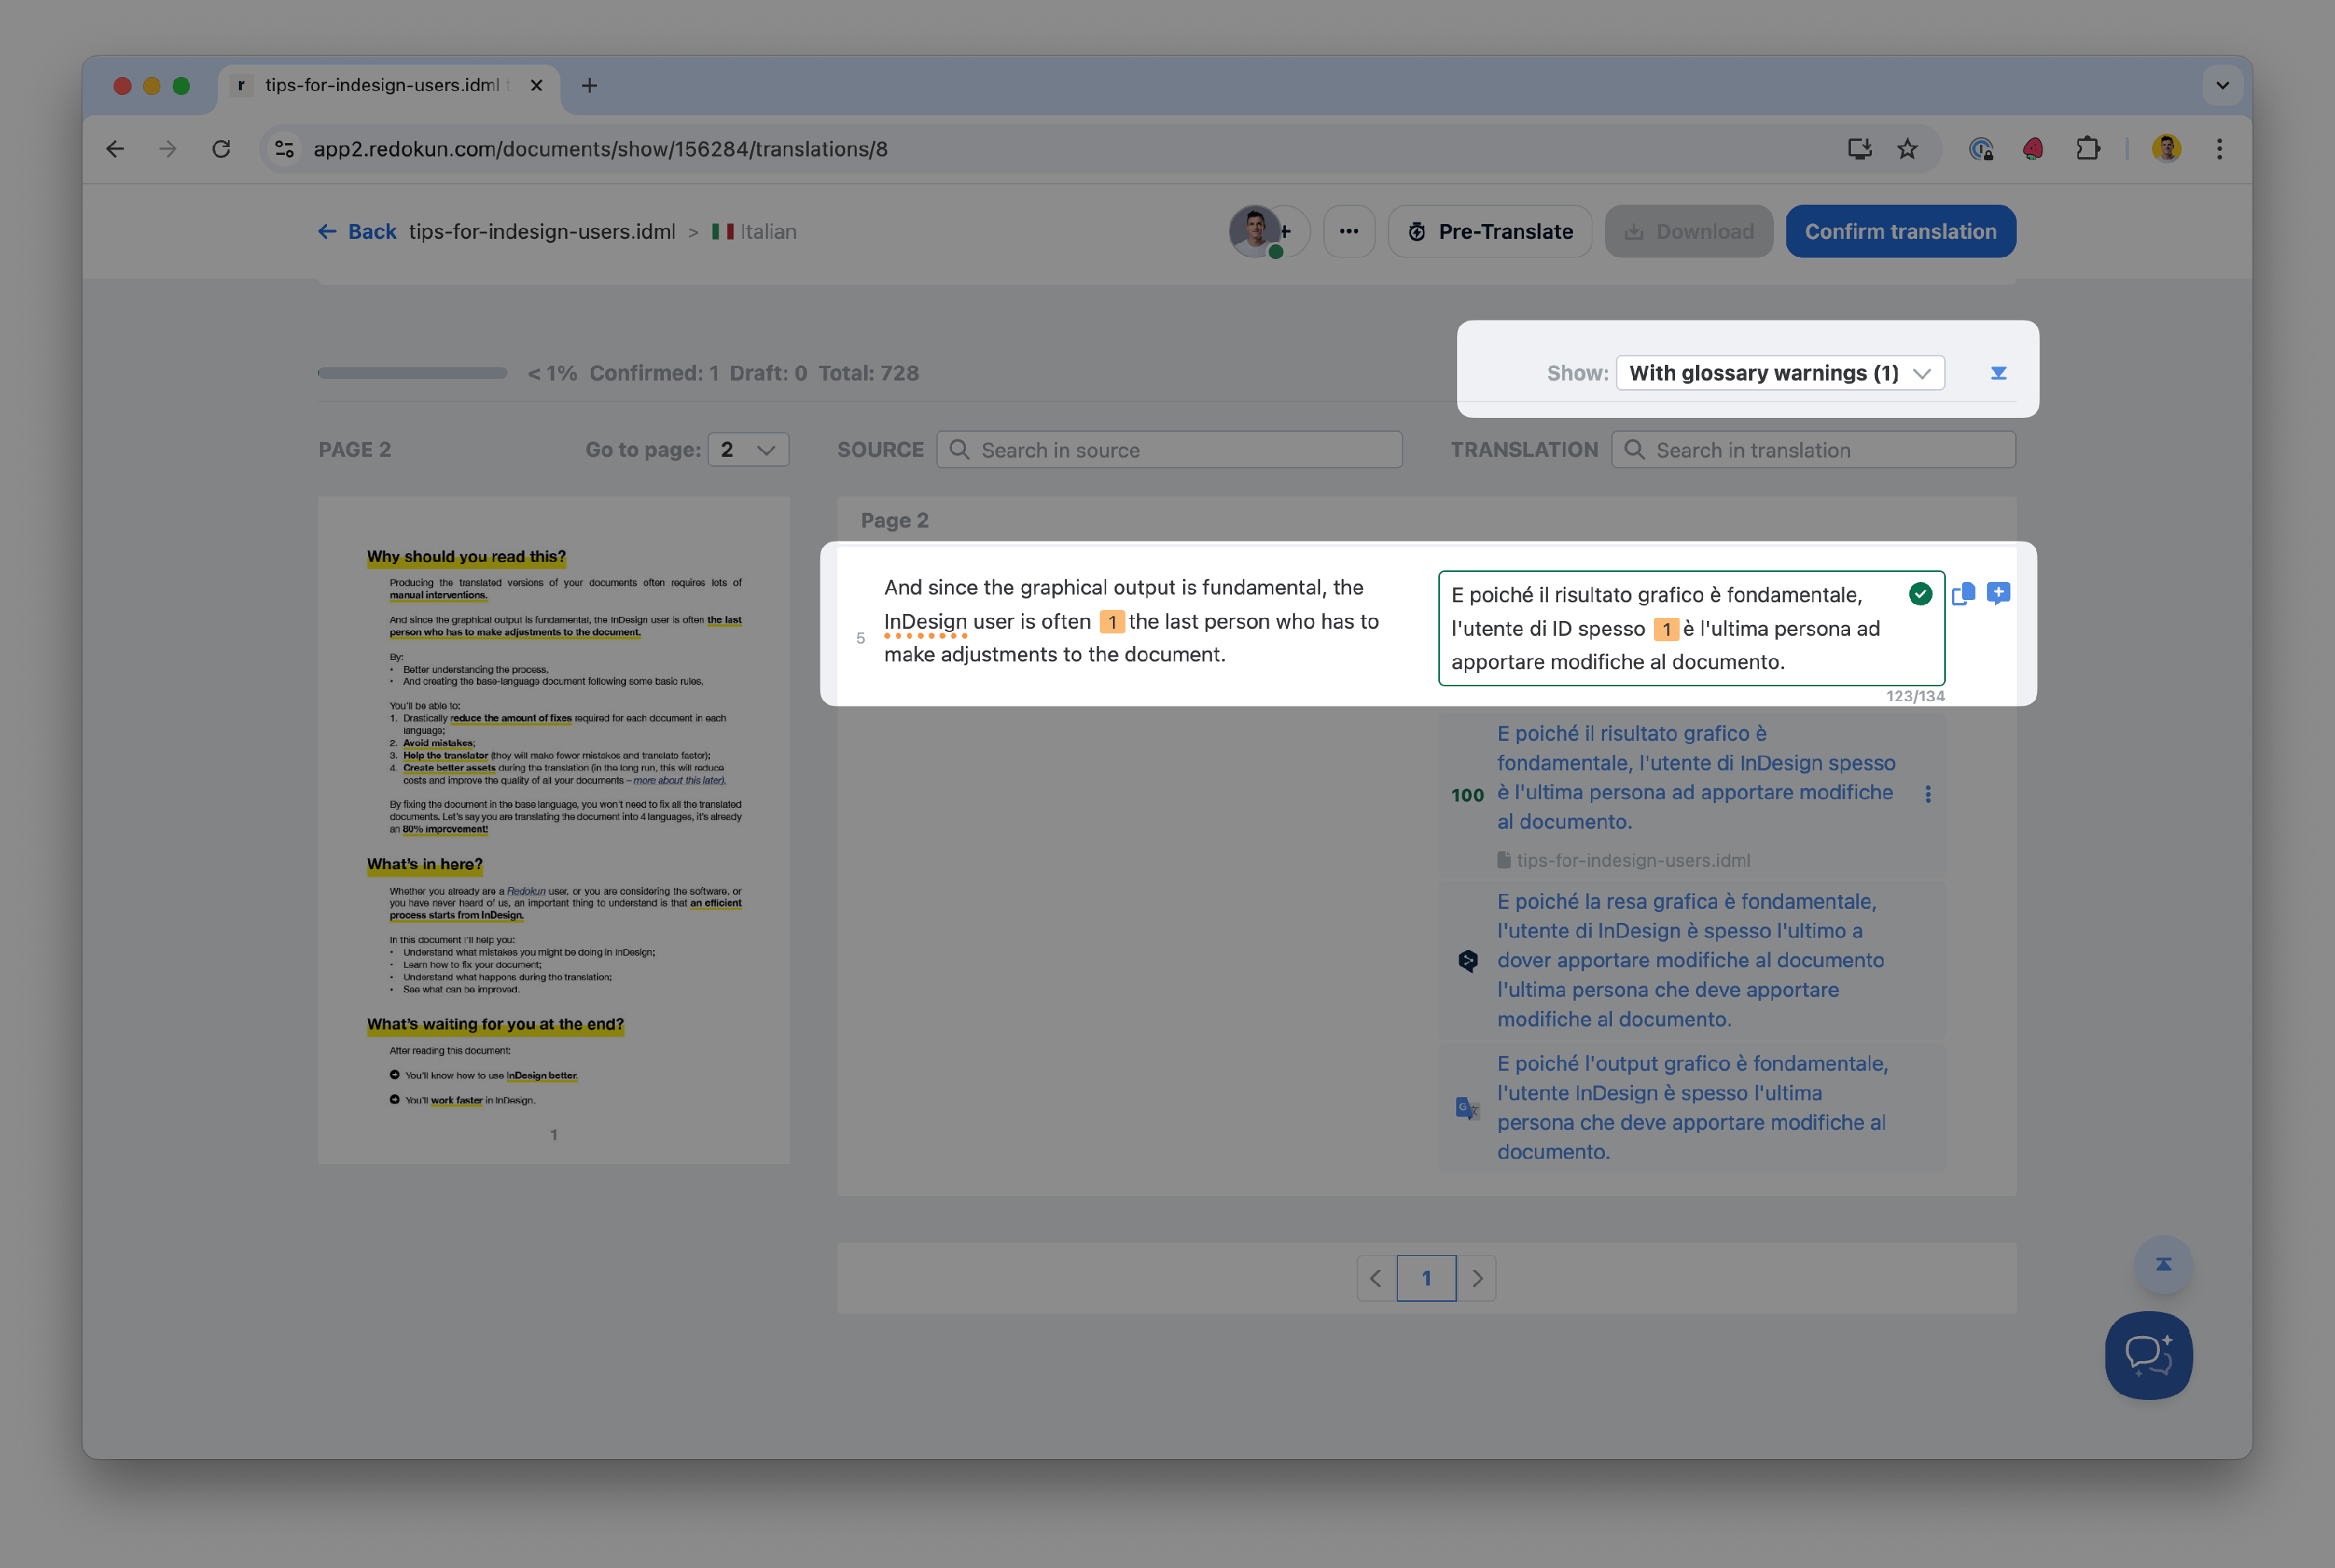The image size is (2335, 1568).
Task: Click the collapse filters arrow icon
Action: coord(1998,373)
